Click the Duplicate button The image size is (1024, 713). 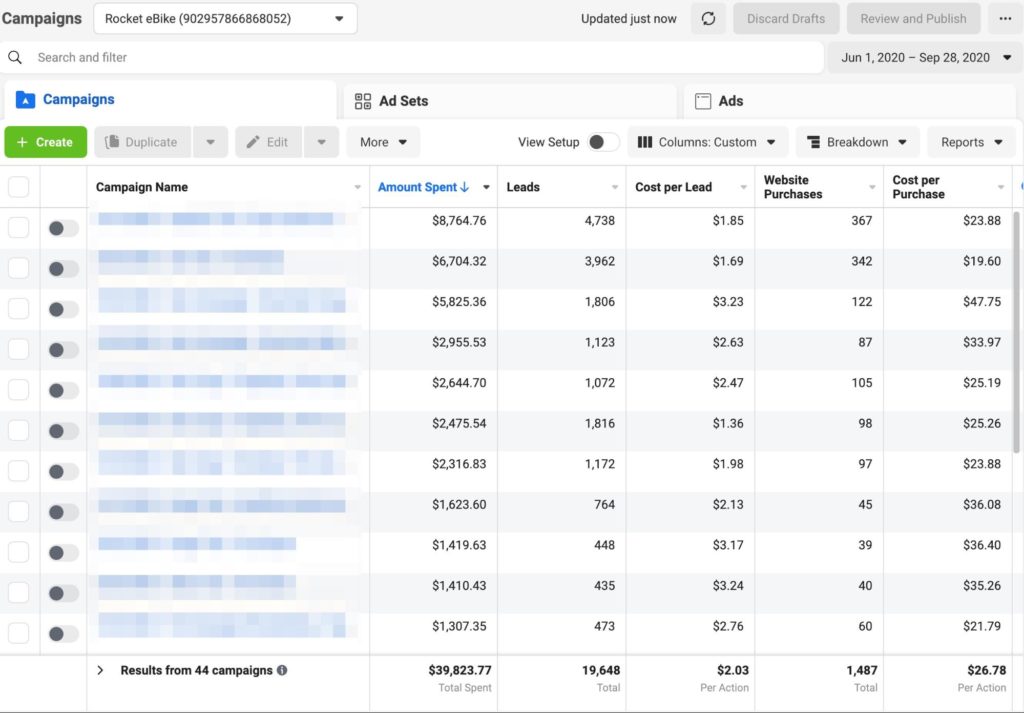point(143,142)
